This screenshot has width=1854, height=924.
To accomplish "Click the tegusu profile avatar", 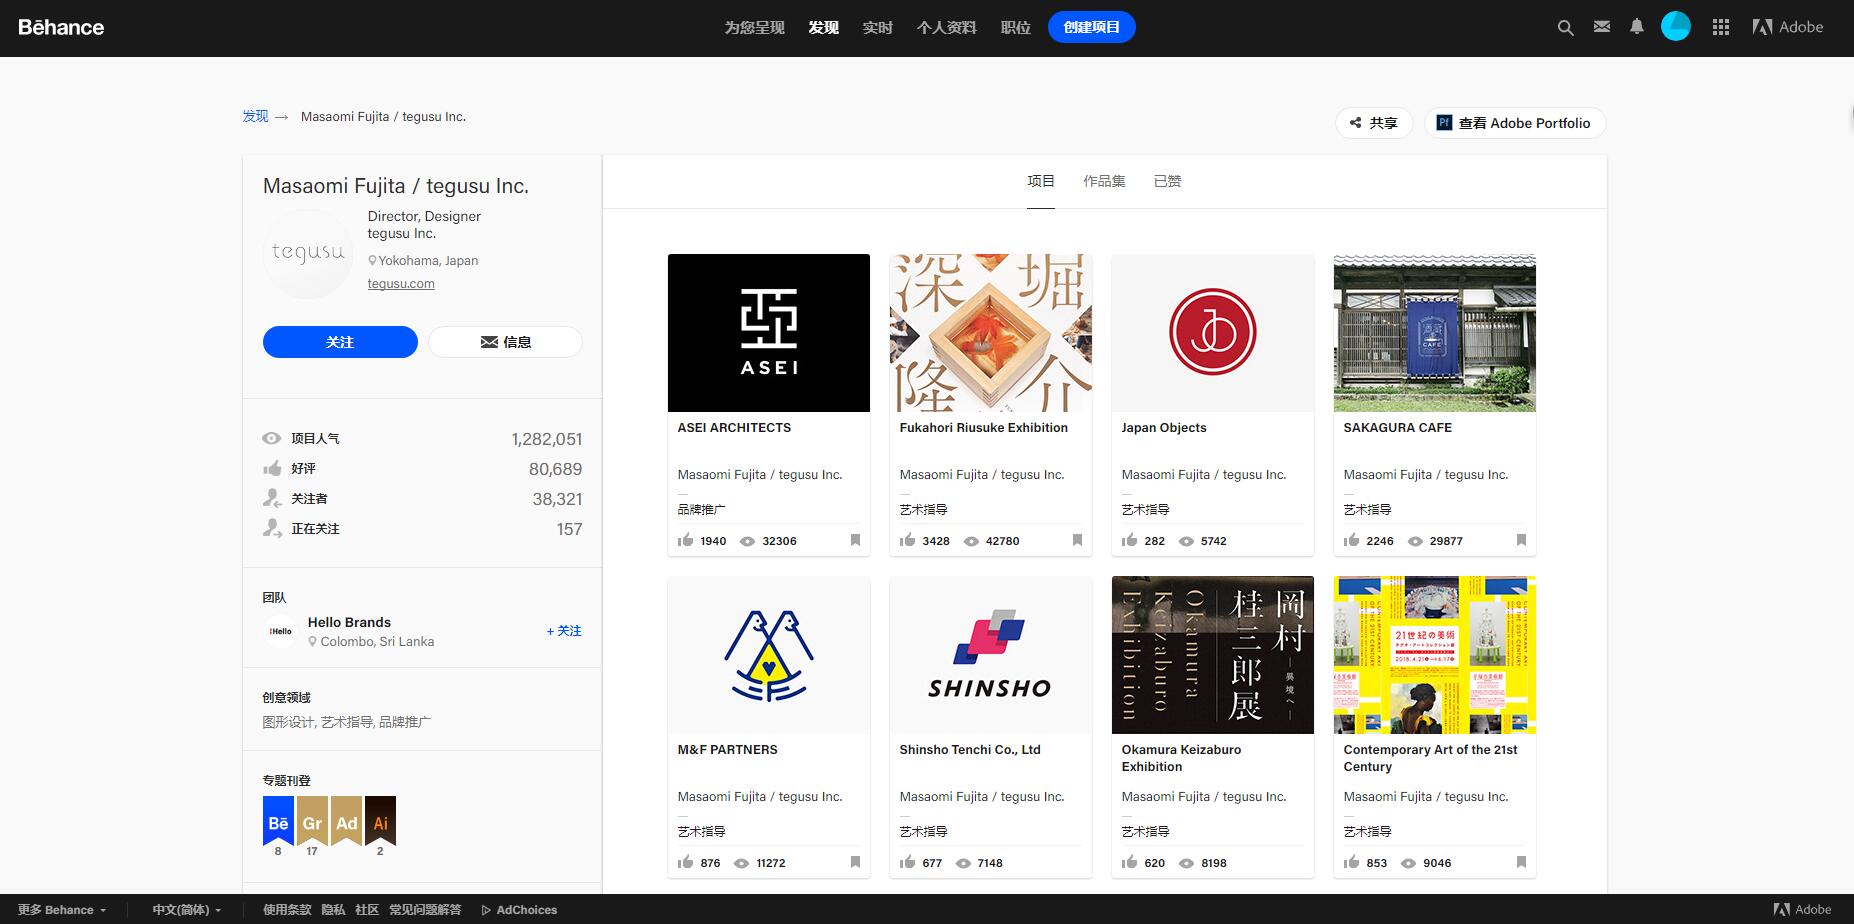I will [x=308, y=253].
